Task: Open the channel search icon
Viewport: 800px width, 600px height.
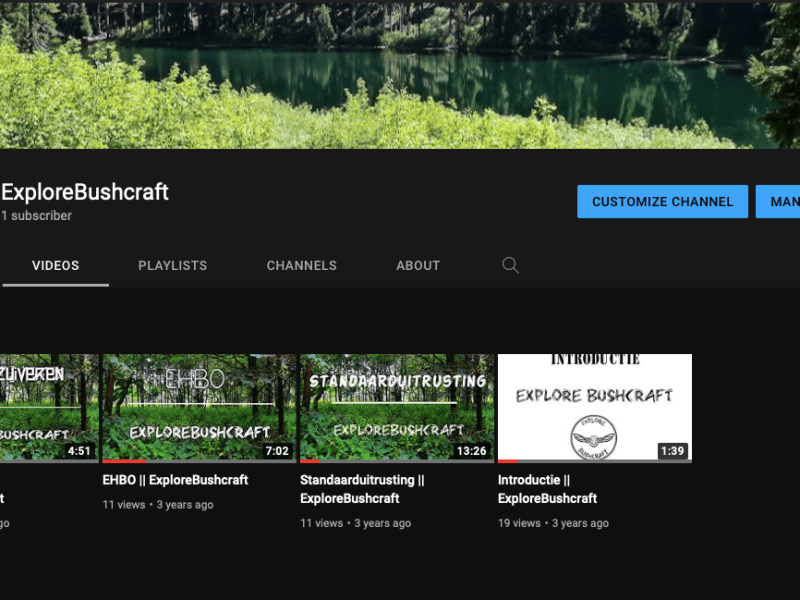Action: [510, 265]
